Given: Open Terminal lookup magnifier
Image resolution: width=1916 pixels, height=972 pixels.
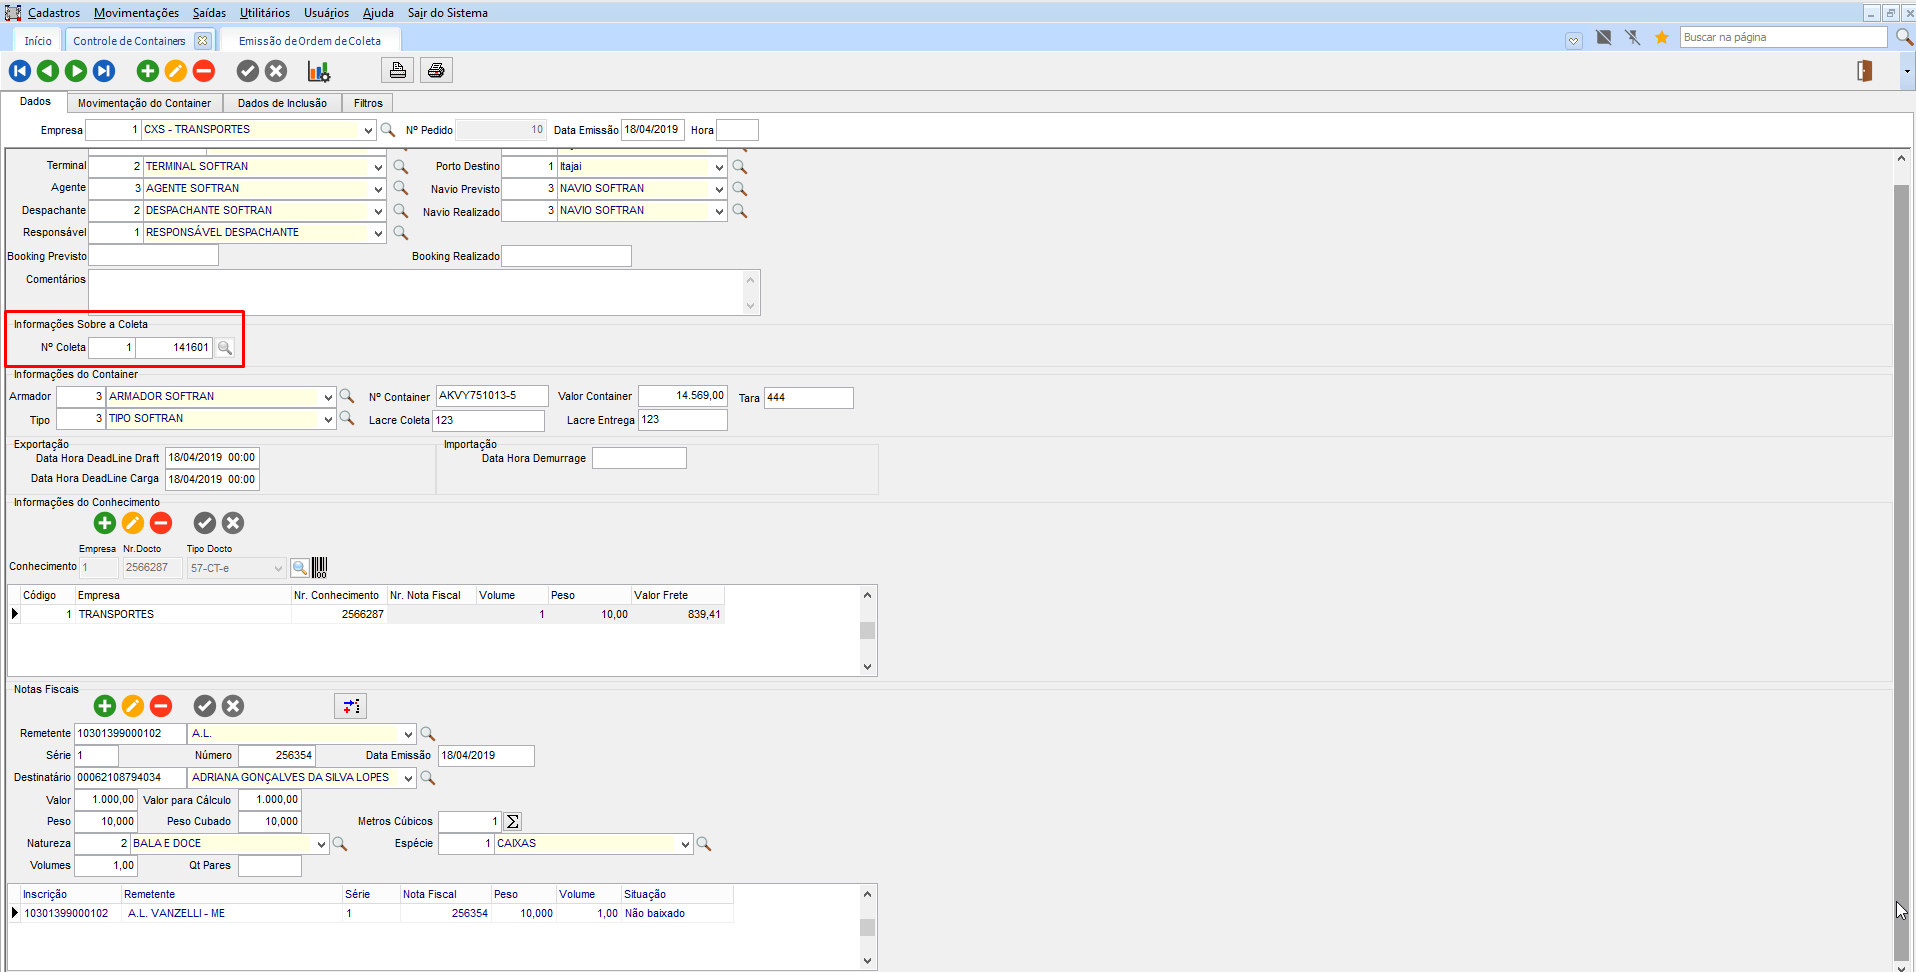Looking at the screenshot, I should [x=401, y=166].
